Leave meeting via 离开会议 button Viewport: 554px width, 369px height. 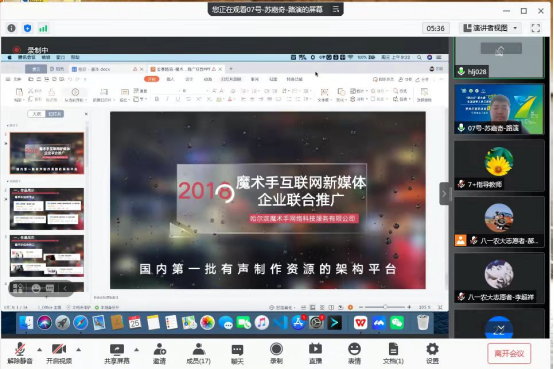point(509,353)
